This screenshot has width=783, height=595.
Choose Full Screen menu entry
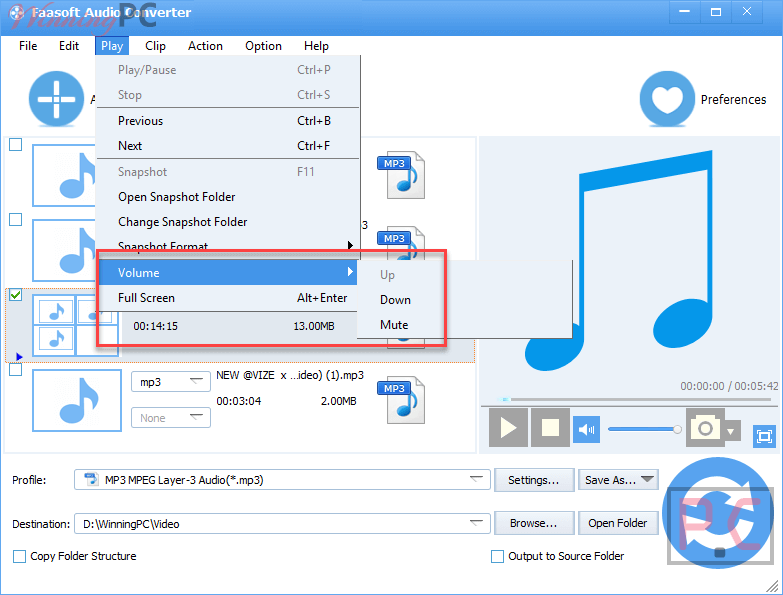tap(228, 298)
